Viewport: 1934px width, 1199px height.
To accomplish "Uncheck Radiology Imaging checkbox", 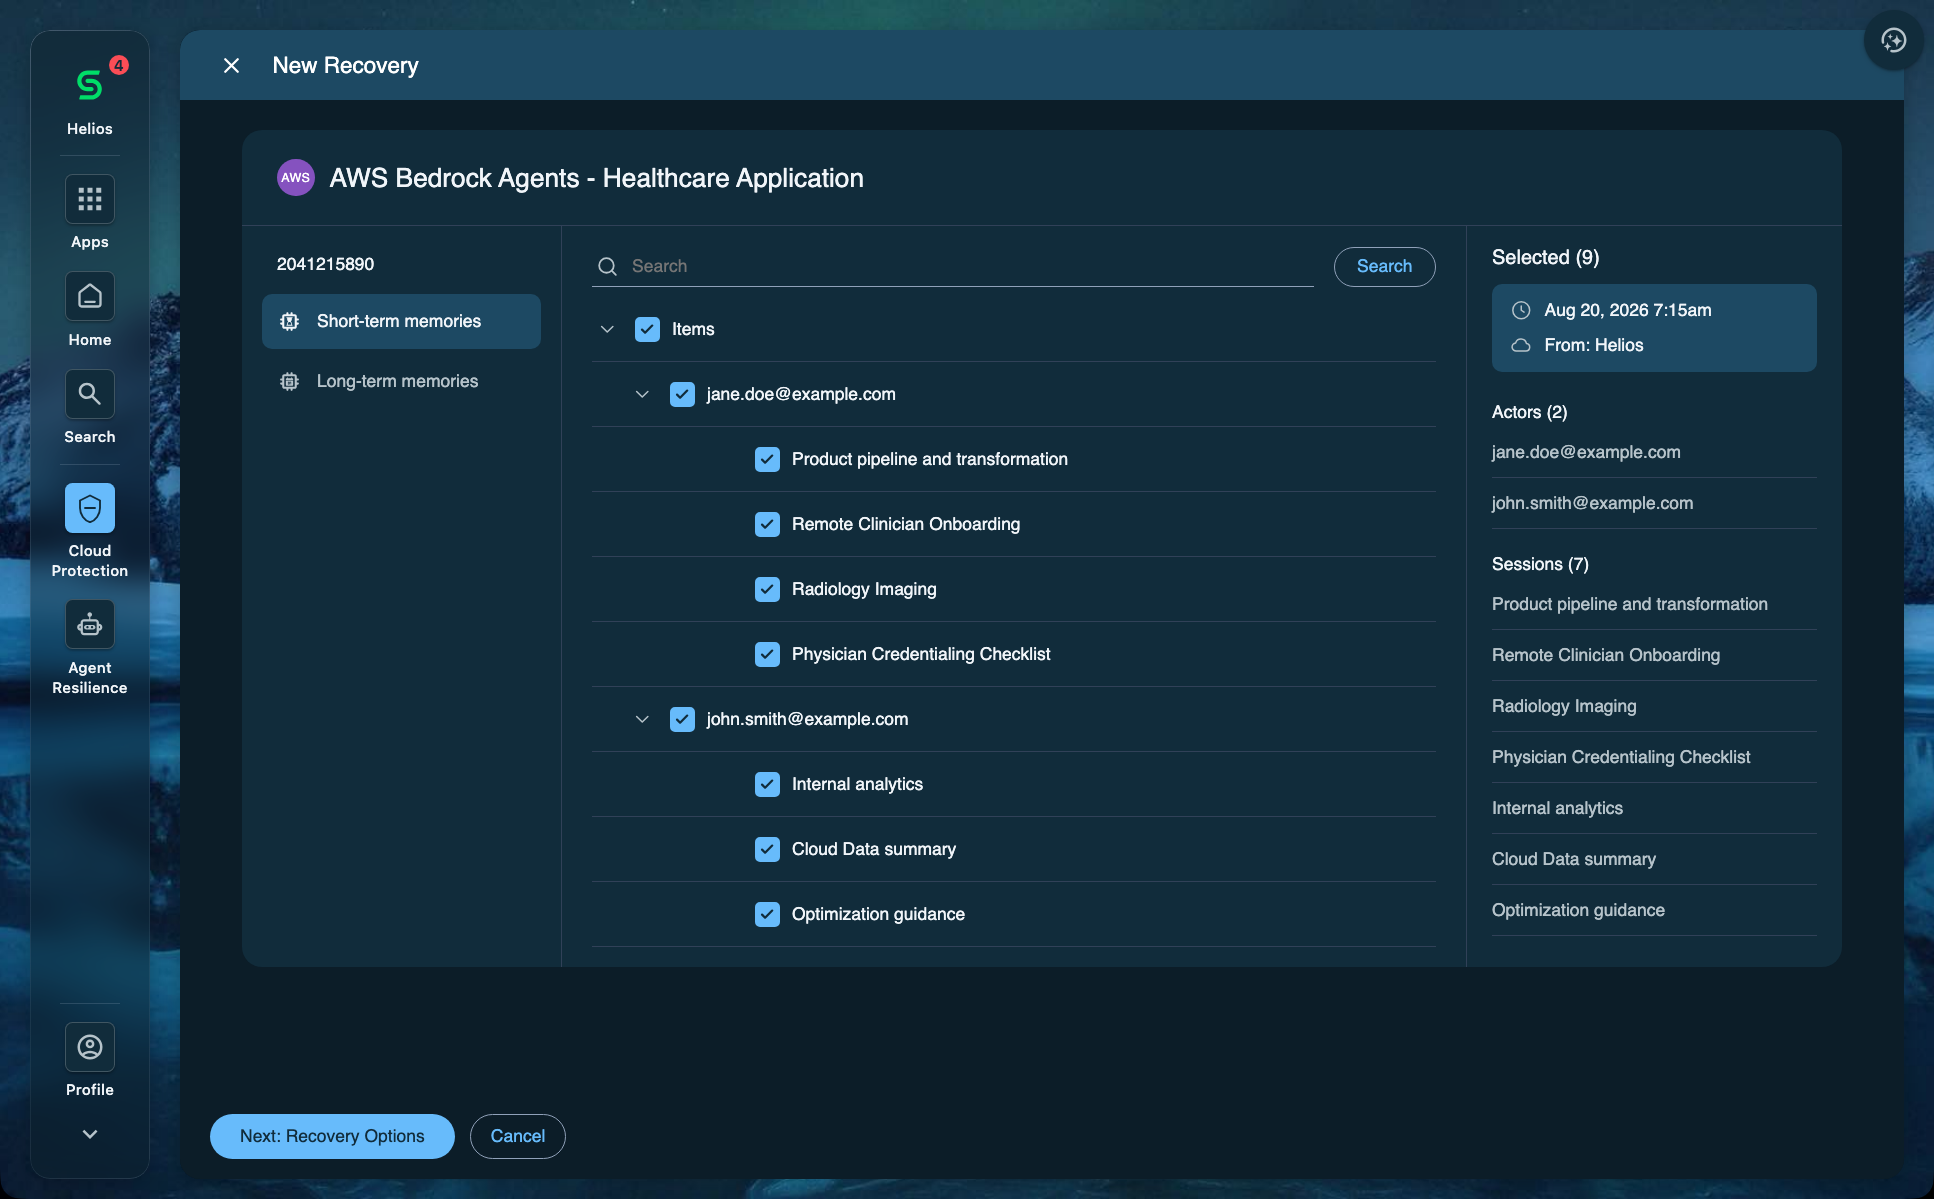I will pyautogui.click(x=767, y=589).
